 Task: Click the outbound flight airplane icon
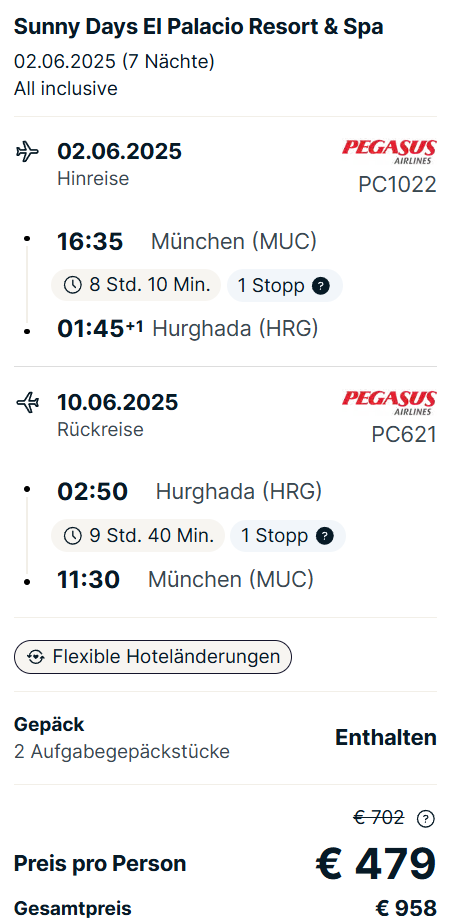(27, 152)
